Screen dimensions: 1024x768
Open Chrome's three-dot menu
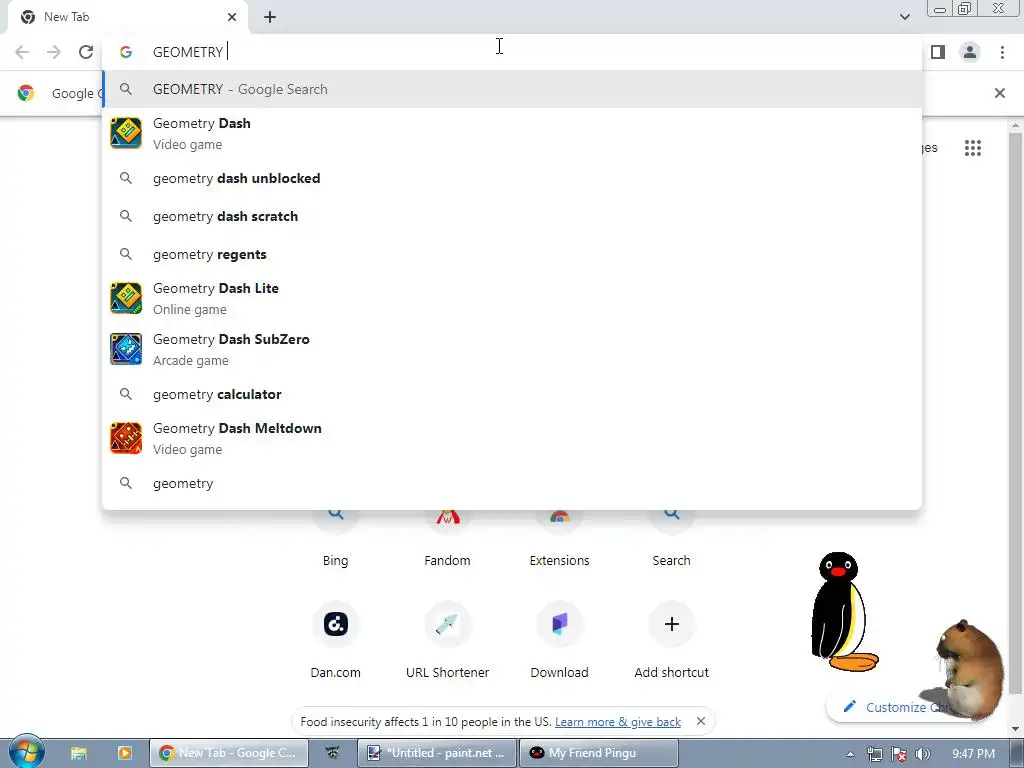pyautogui.click(x=1002, y=52)
